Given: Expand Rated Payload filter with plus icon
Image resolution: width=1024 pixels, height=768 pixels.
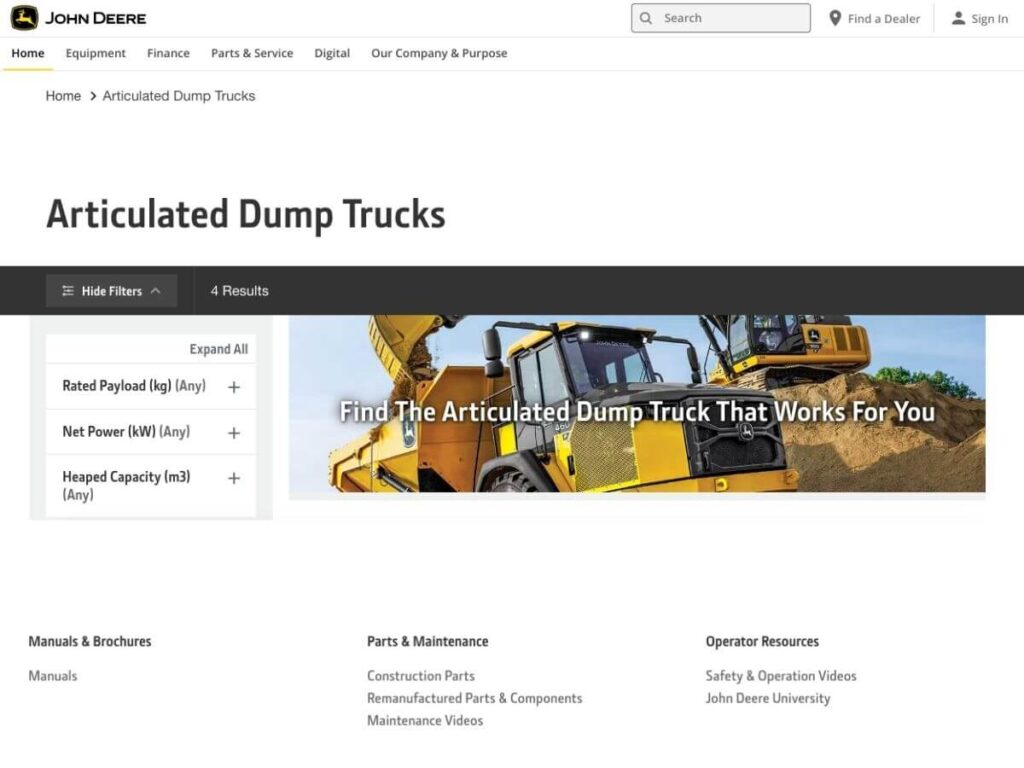Looking at the screenshot, I should 234,387.
